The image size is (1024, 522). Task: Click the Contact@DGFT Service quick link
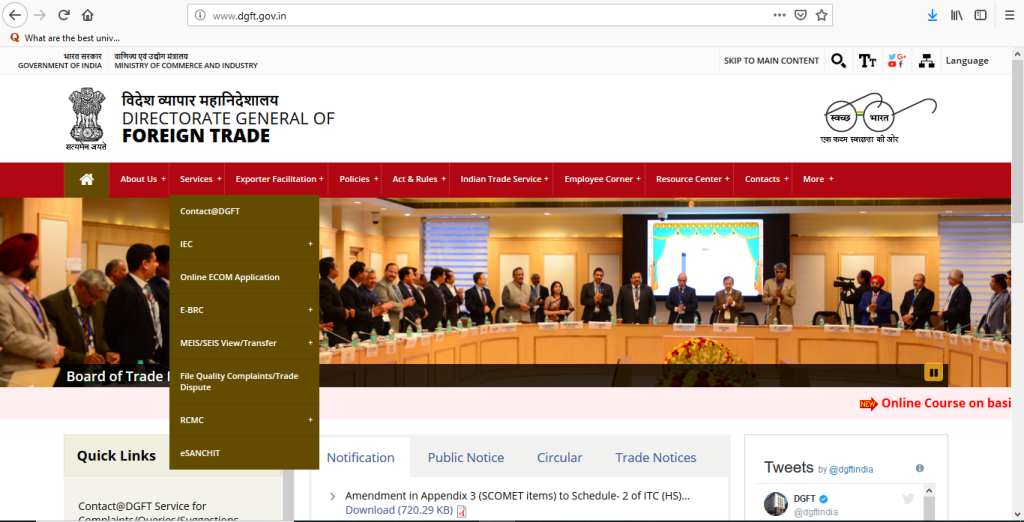click(x=158, y=512)
